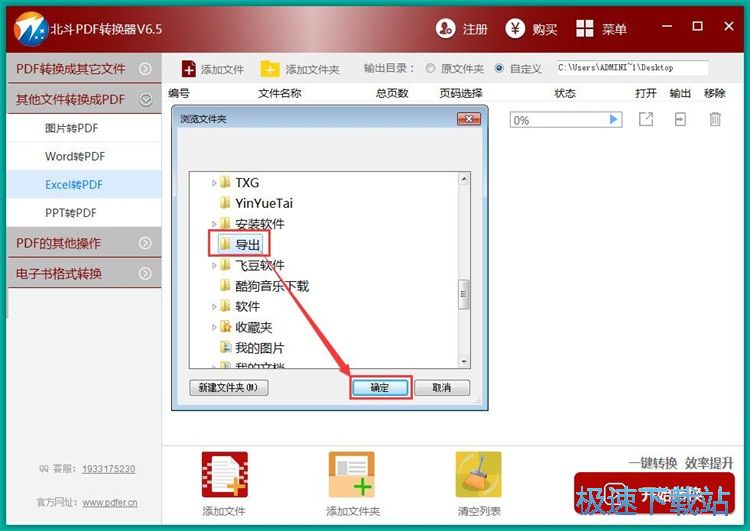This screenshot has width=750, height=531.
Task: Click the large add file icon at bottom
Action: (225, 475)
